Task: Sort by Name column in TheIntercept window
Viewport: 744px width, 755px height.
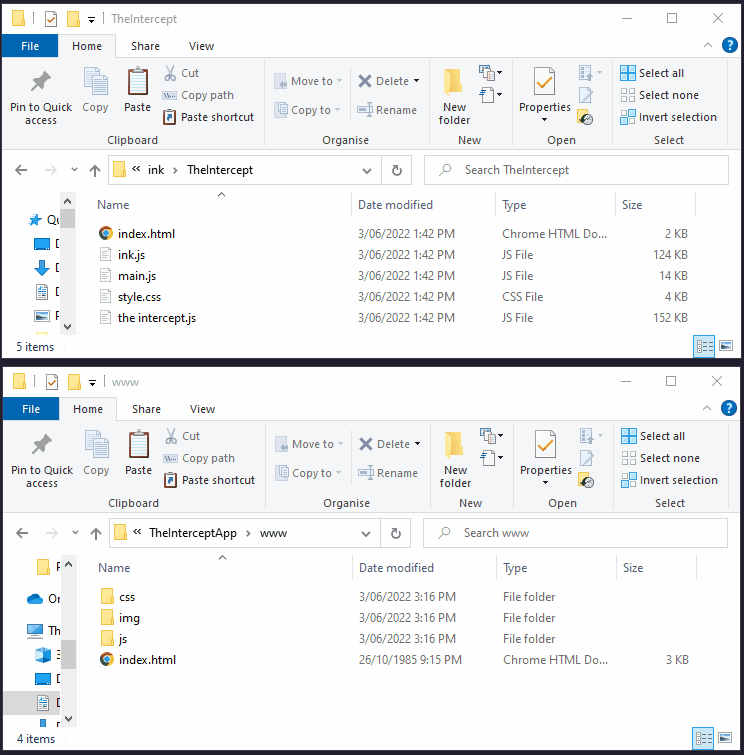Action: tap(222, 205)
